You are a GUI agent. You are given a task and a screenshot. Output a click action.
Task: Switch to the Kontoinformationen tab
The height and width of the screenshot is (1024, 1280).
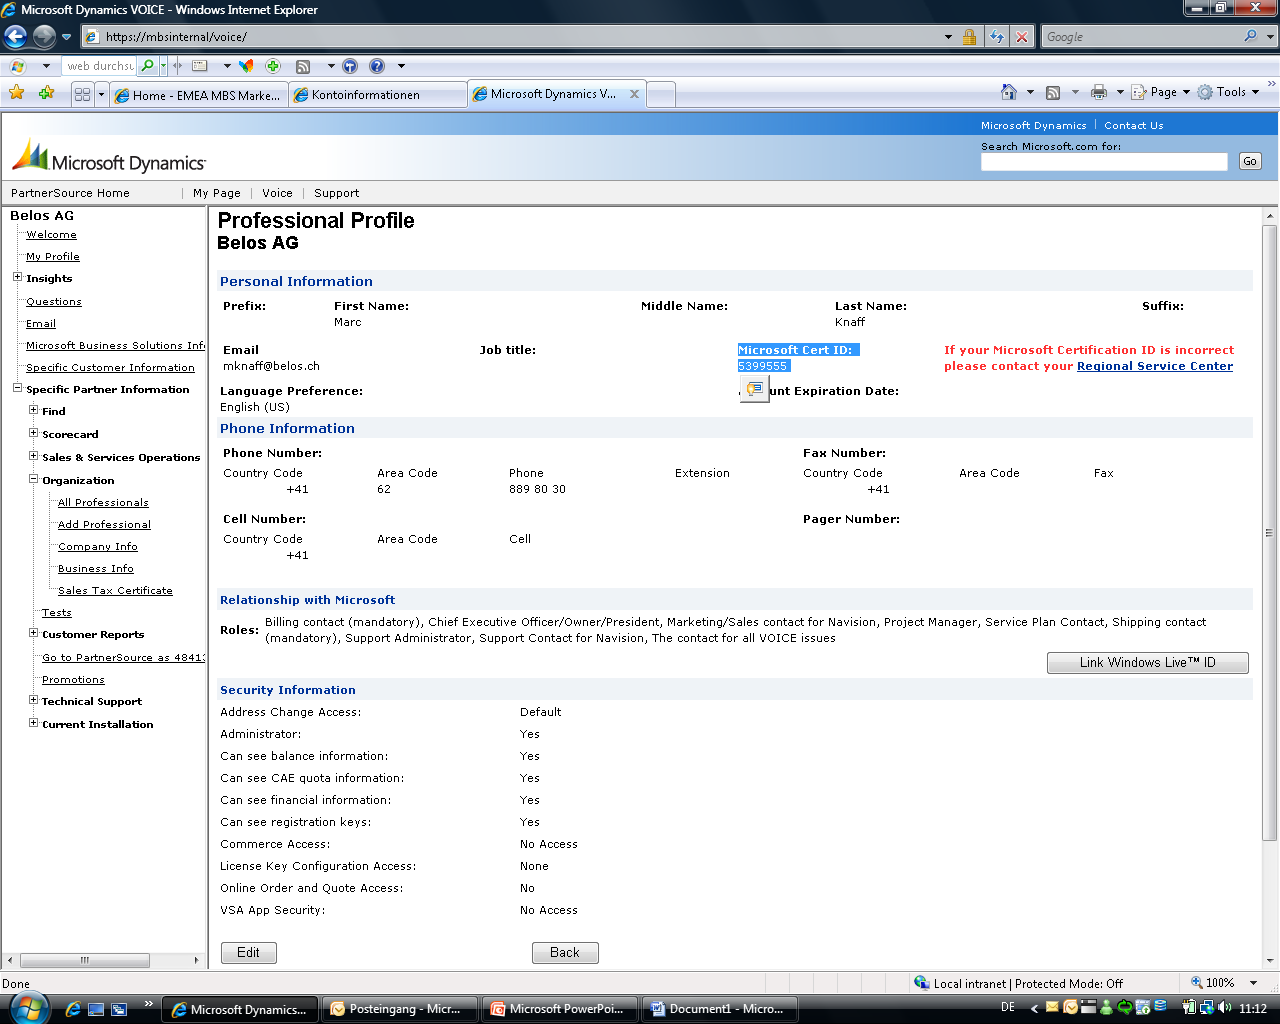[377, 95]
